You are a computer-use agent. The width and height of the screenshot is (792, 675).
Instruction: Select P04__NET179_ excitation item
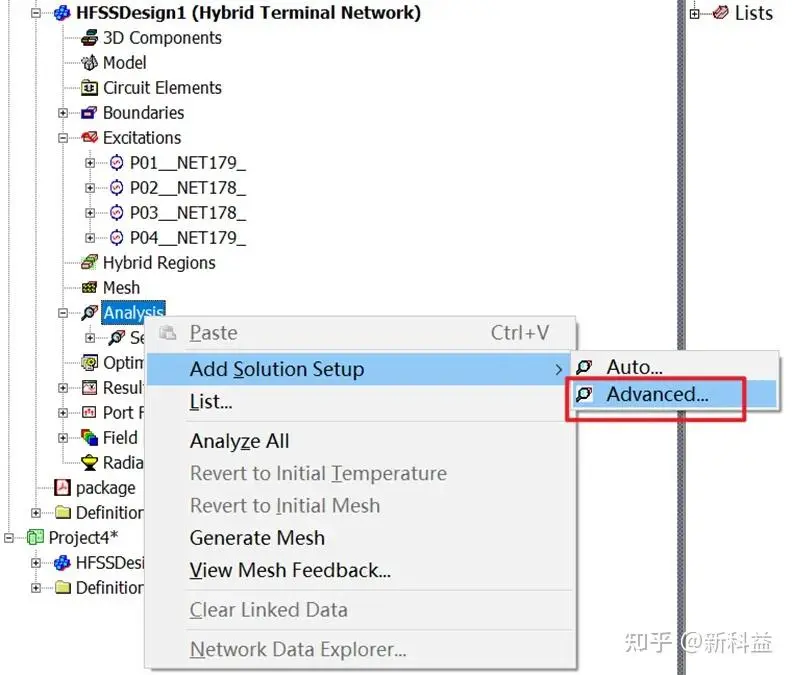pos(188,237)
